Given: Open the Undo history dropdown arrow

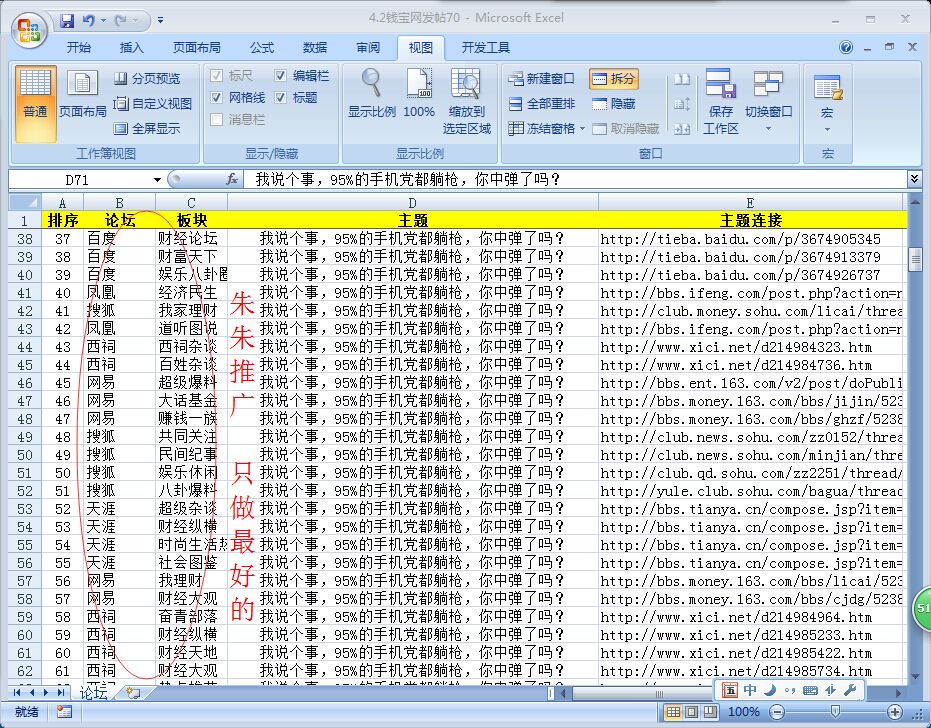Looking at the screenshot, I should tap(103, 21).
